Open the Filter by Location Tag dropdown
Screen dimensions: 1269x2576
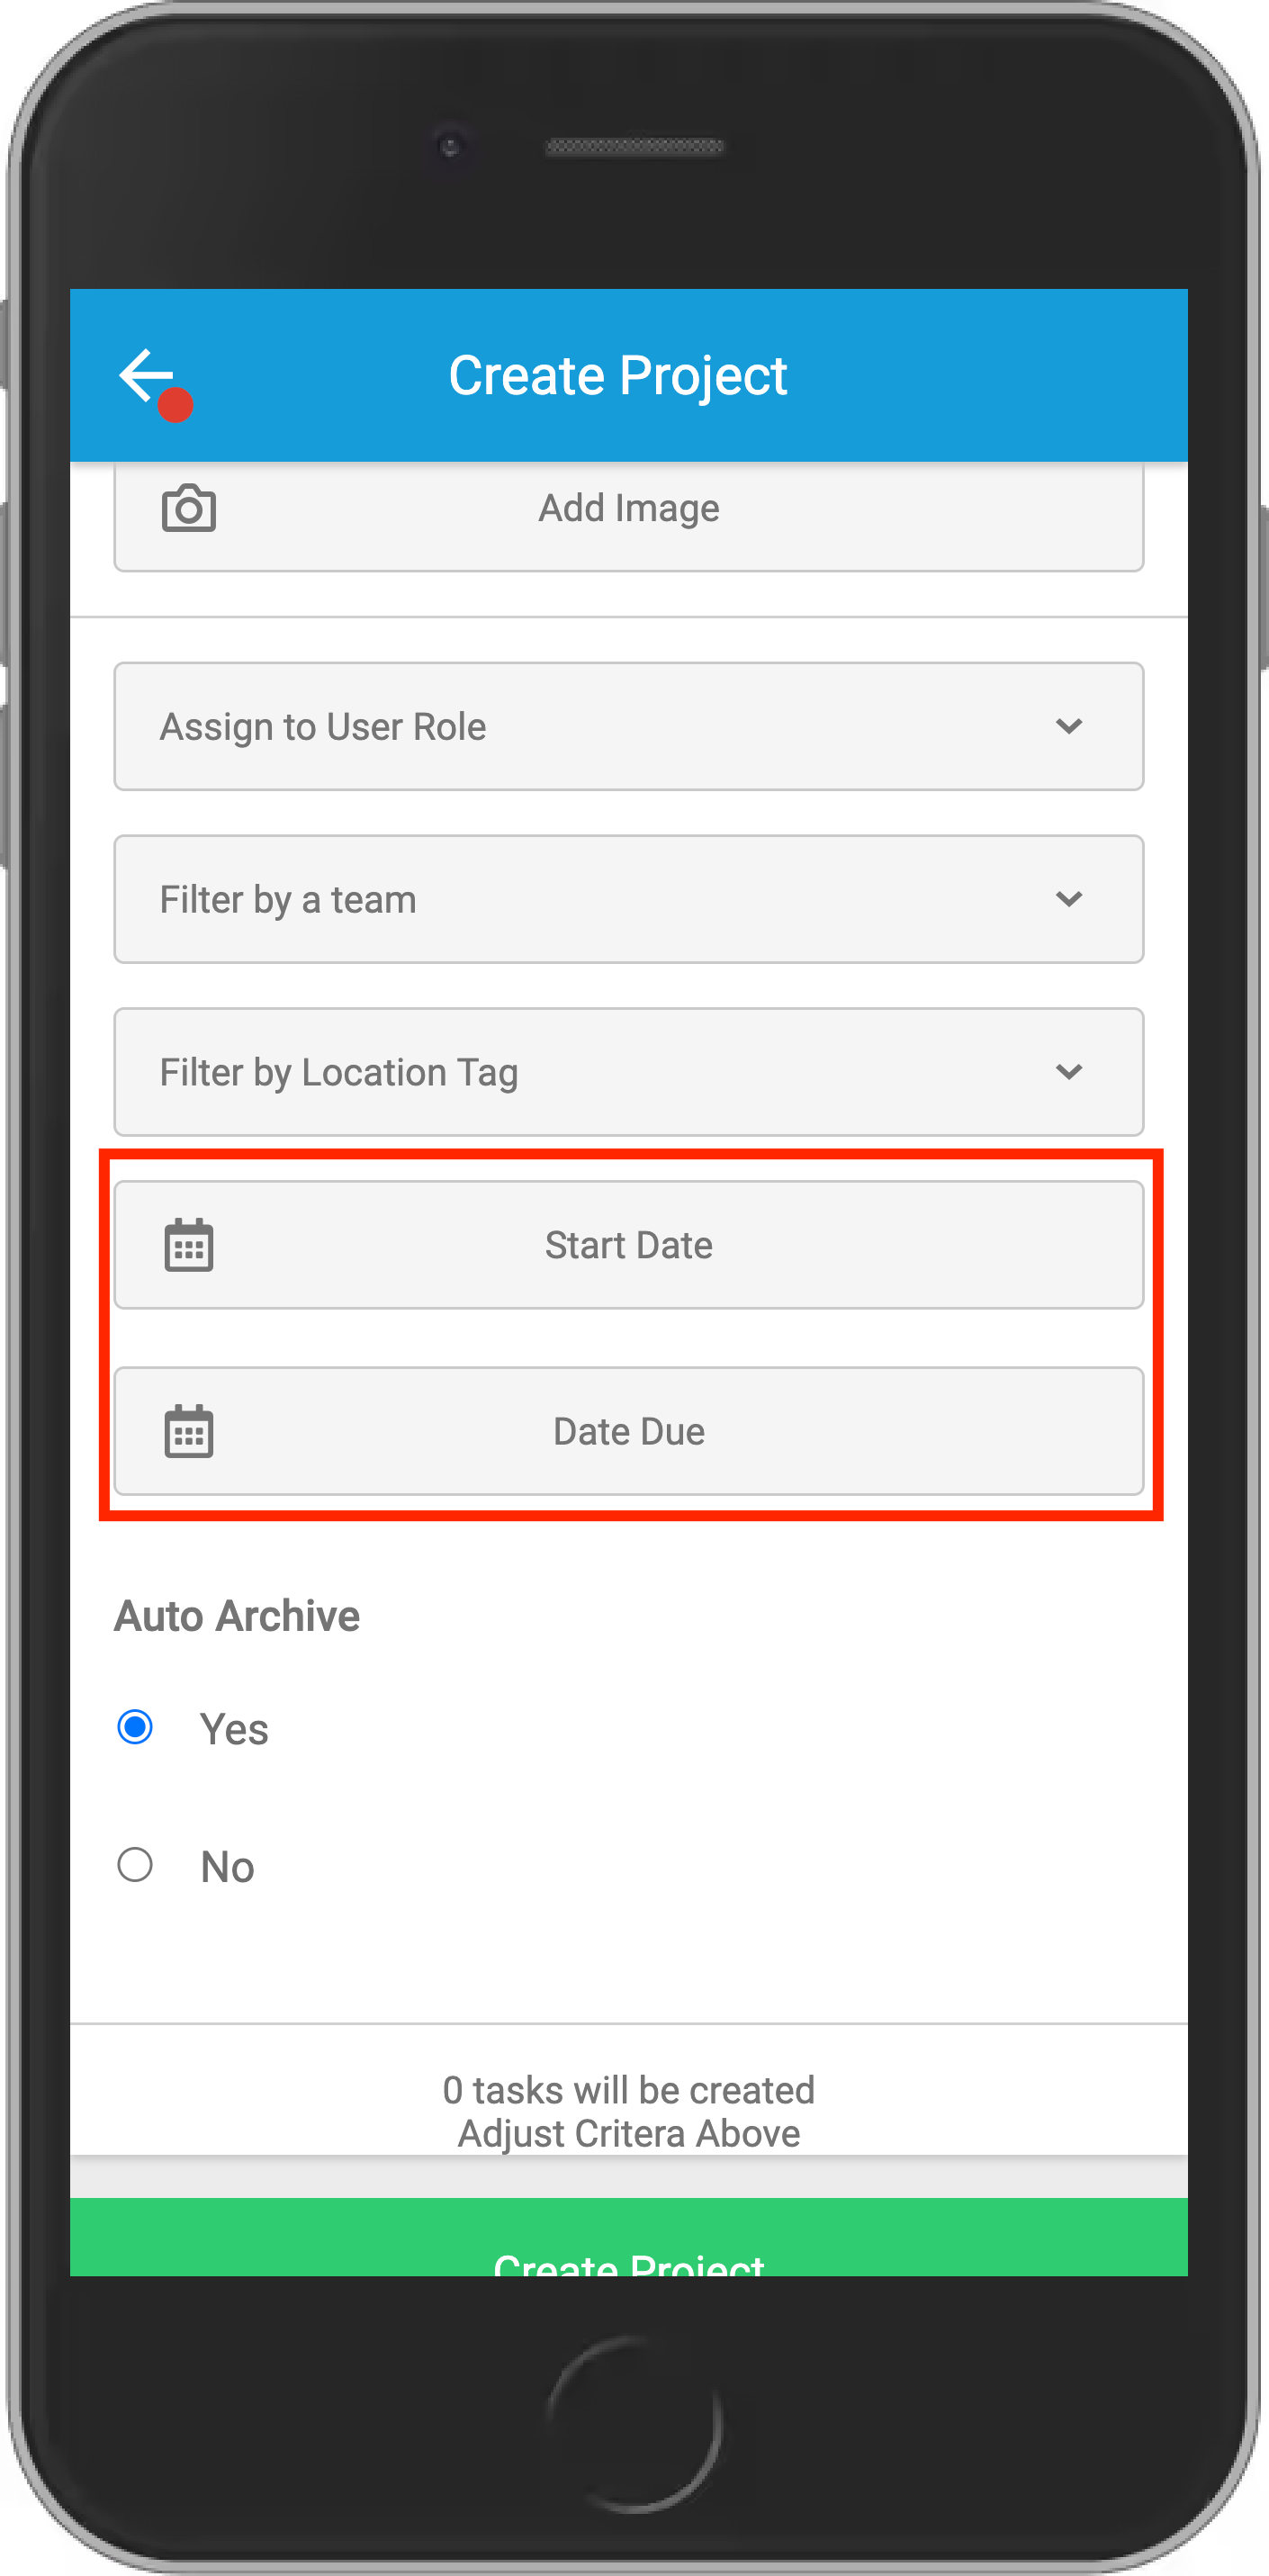click(629, 1072)
